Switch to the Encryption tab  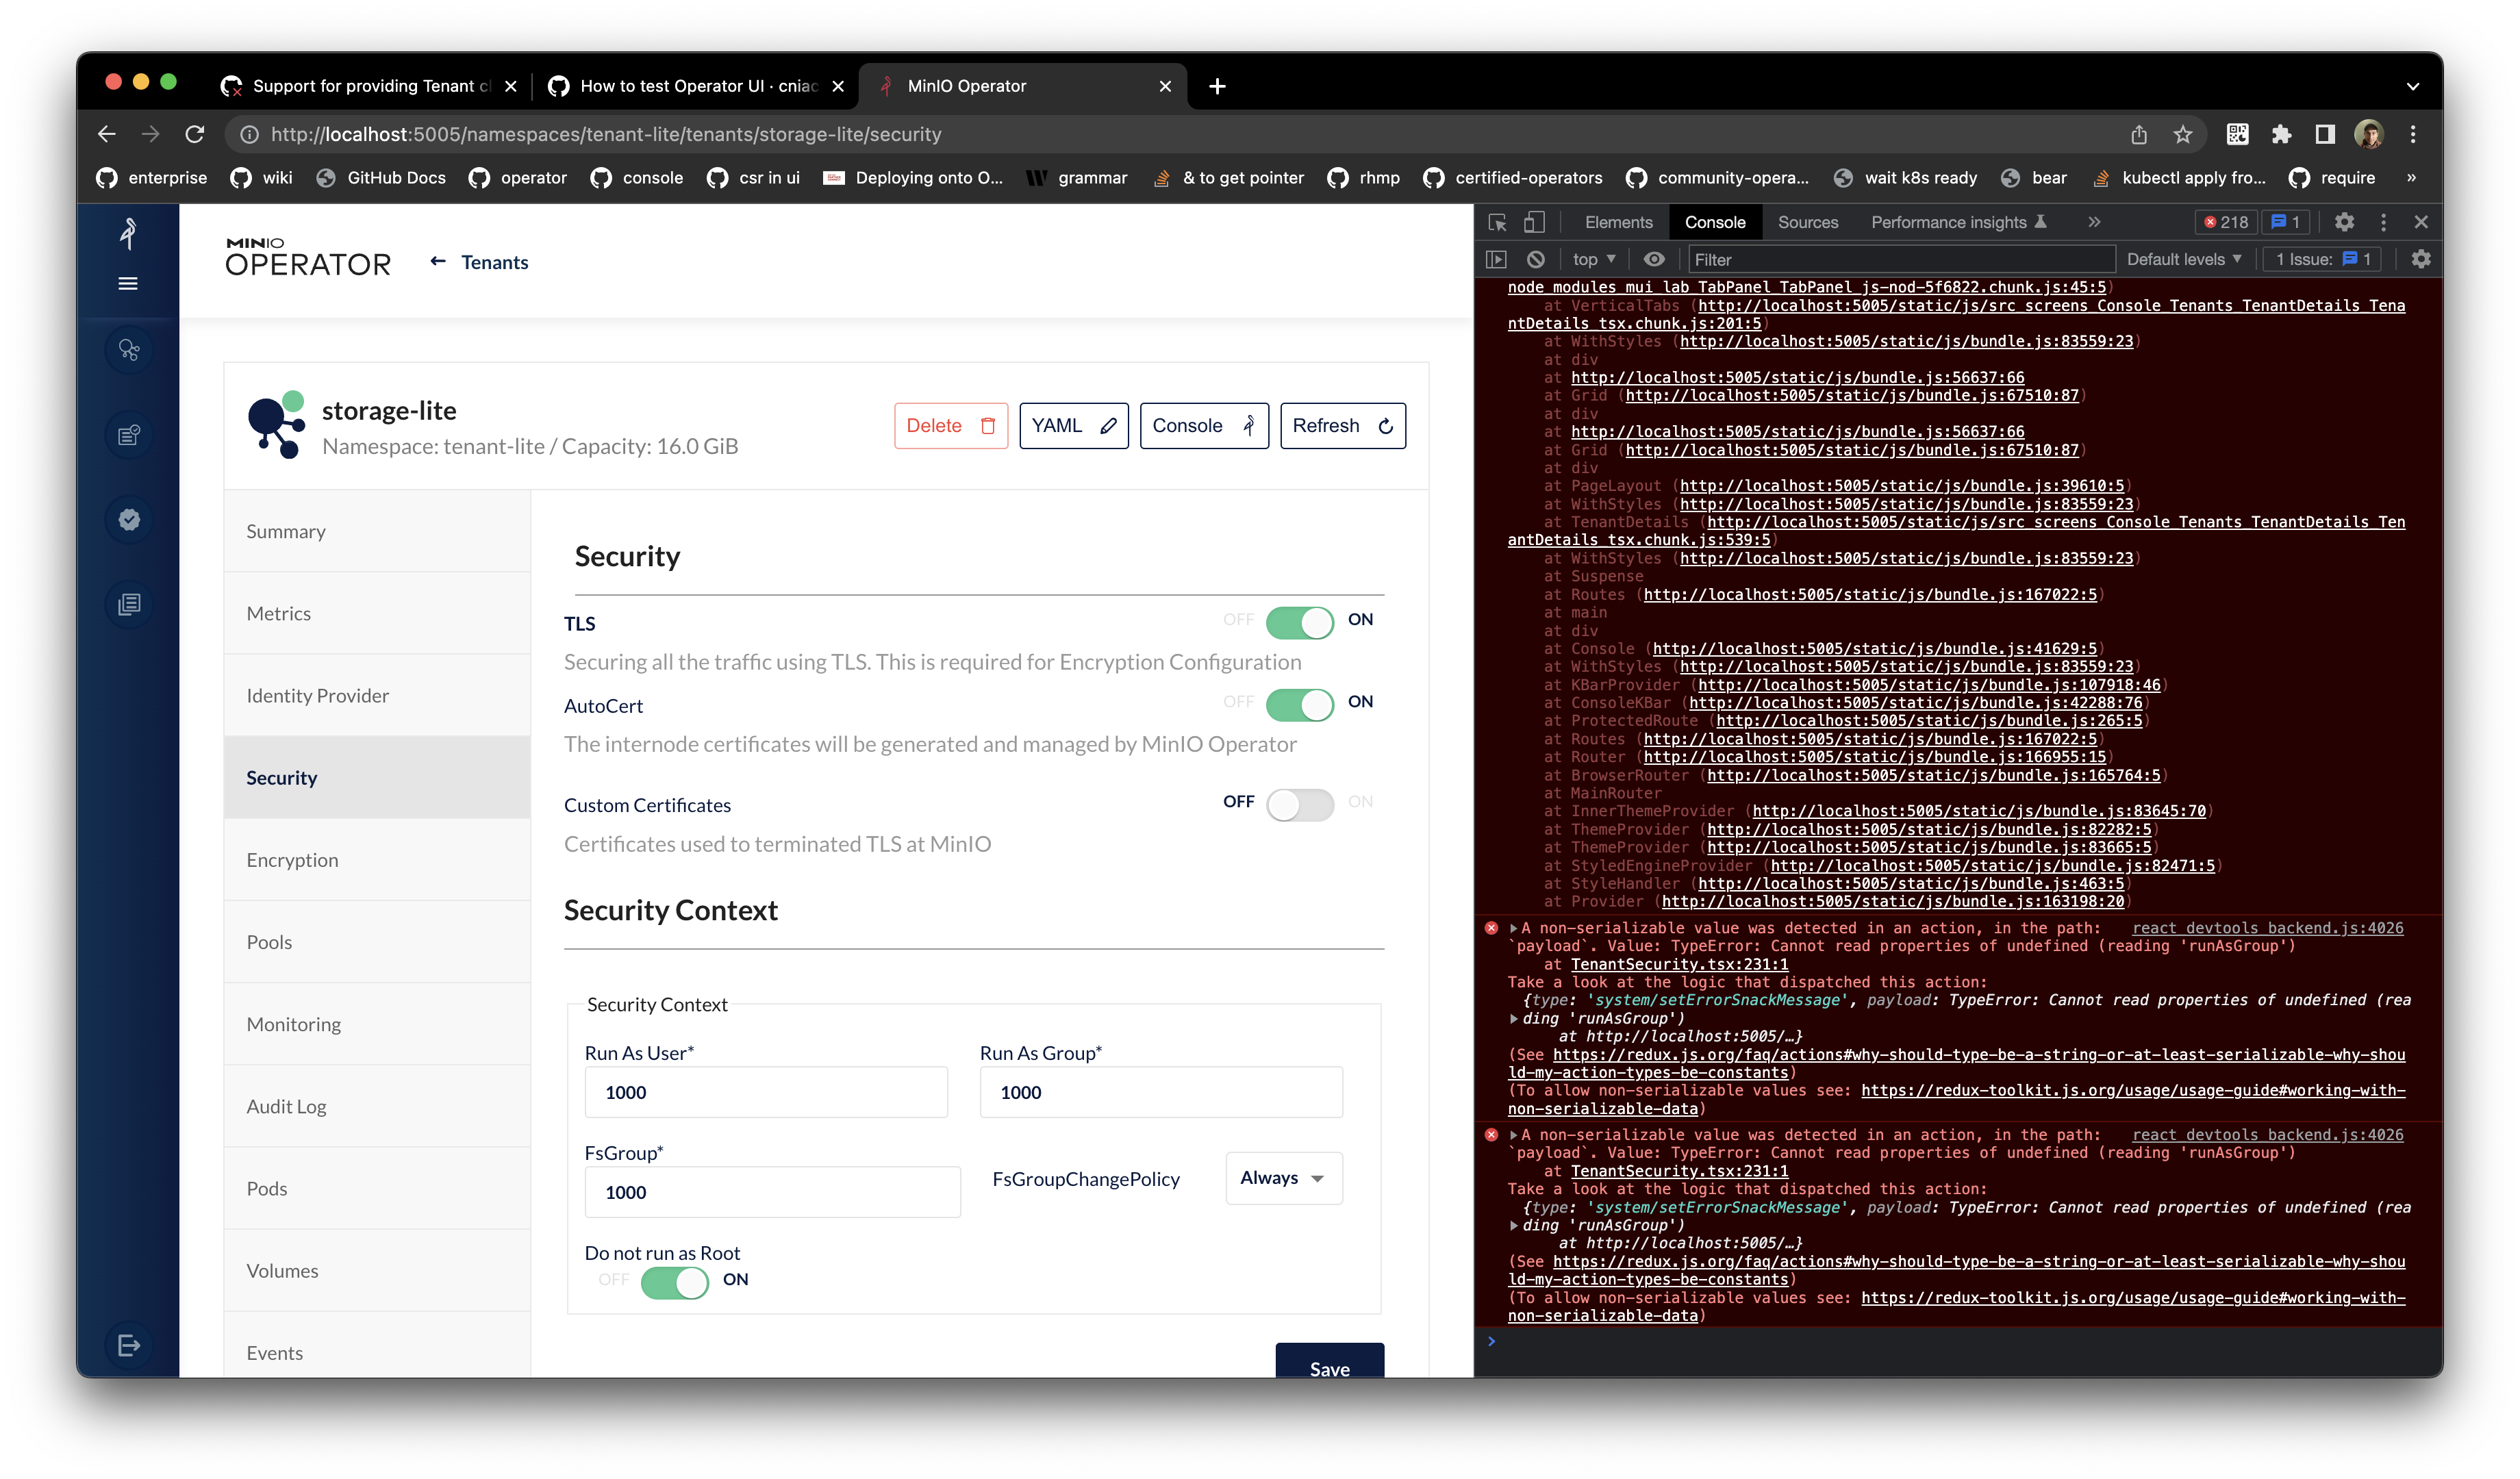click(292, 860)
